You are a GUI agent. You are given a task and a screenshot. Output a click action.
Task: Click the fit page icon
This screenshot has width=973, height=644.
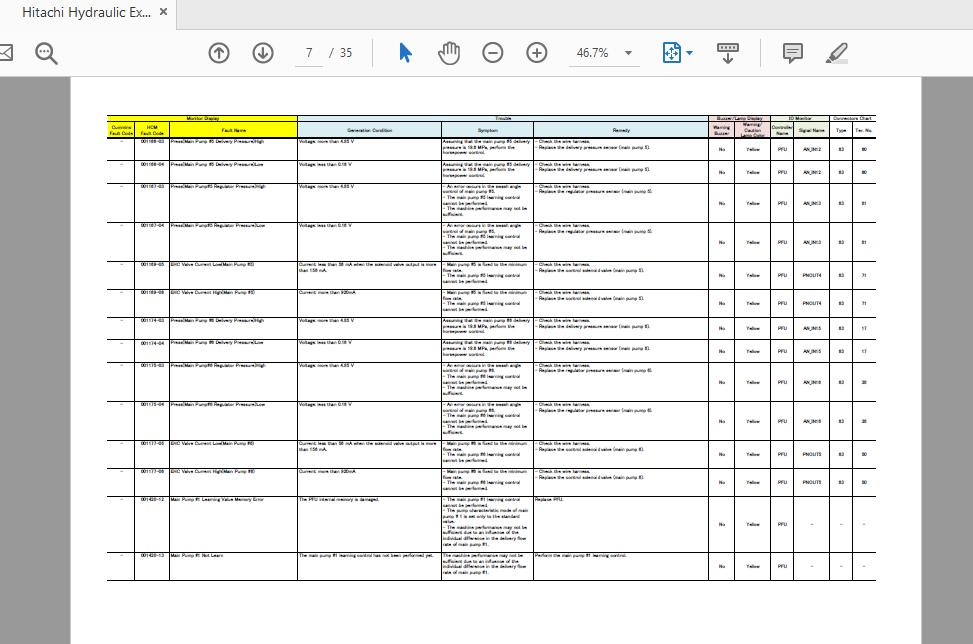672,53
